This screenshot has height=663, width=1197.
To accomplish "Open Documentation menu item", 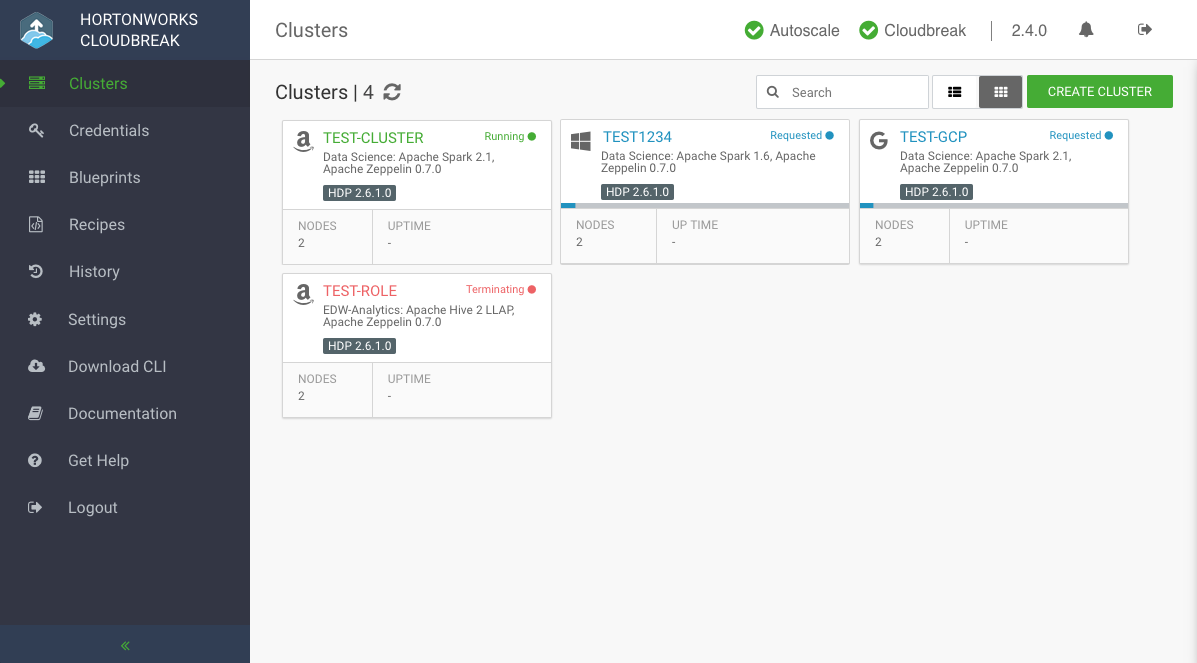I will coord(122,413).
